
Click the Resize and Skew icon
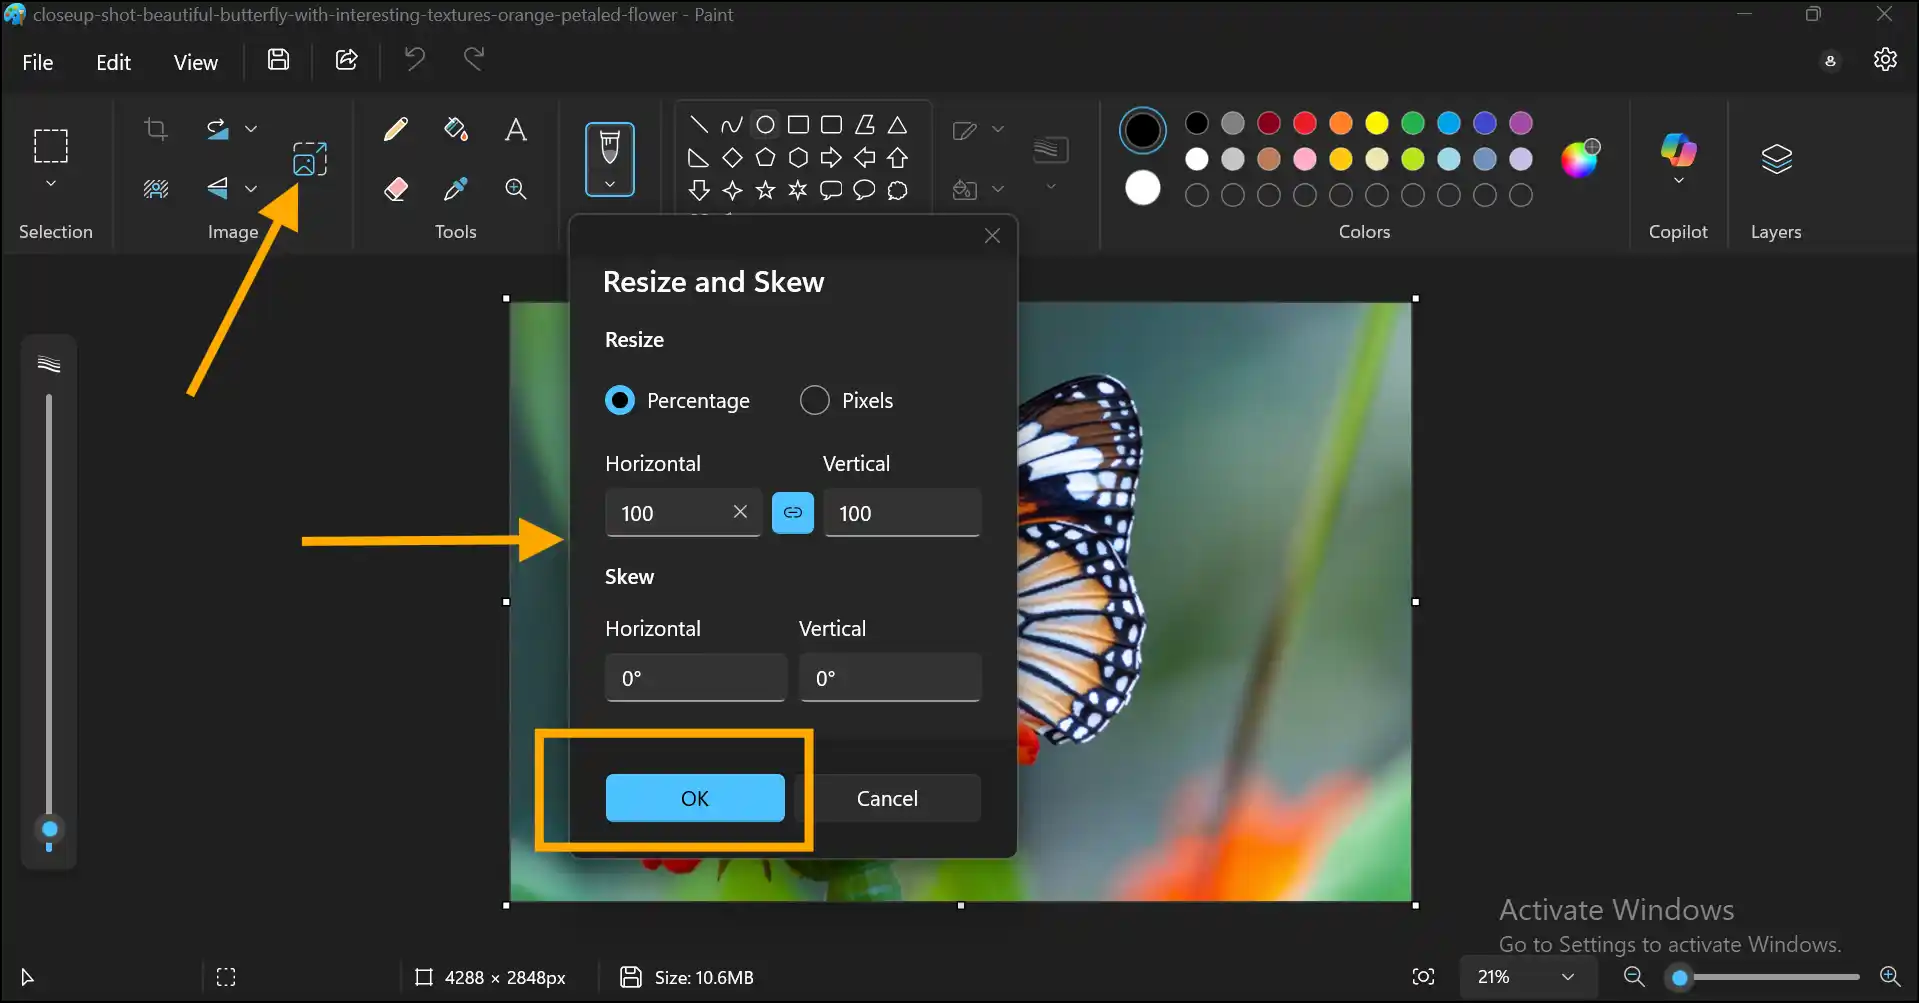310,159
